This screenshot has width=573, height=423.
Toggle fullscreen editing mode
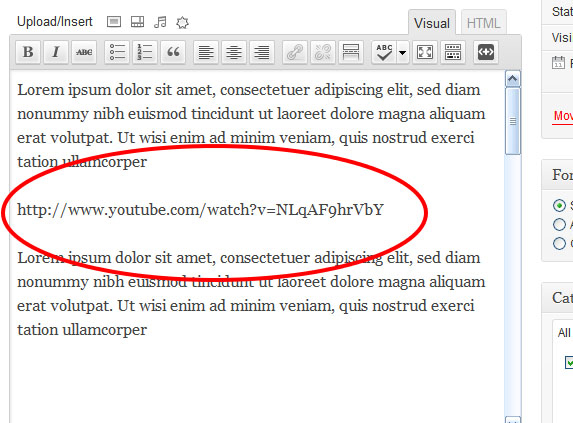point(425,52)
